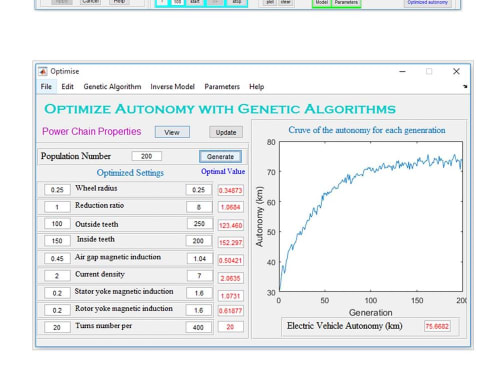
Task: Close the Optimise window
Action: (456, 71)
